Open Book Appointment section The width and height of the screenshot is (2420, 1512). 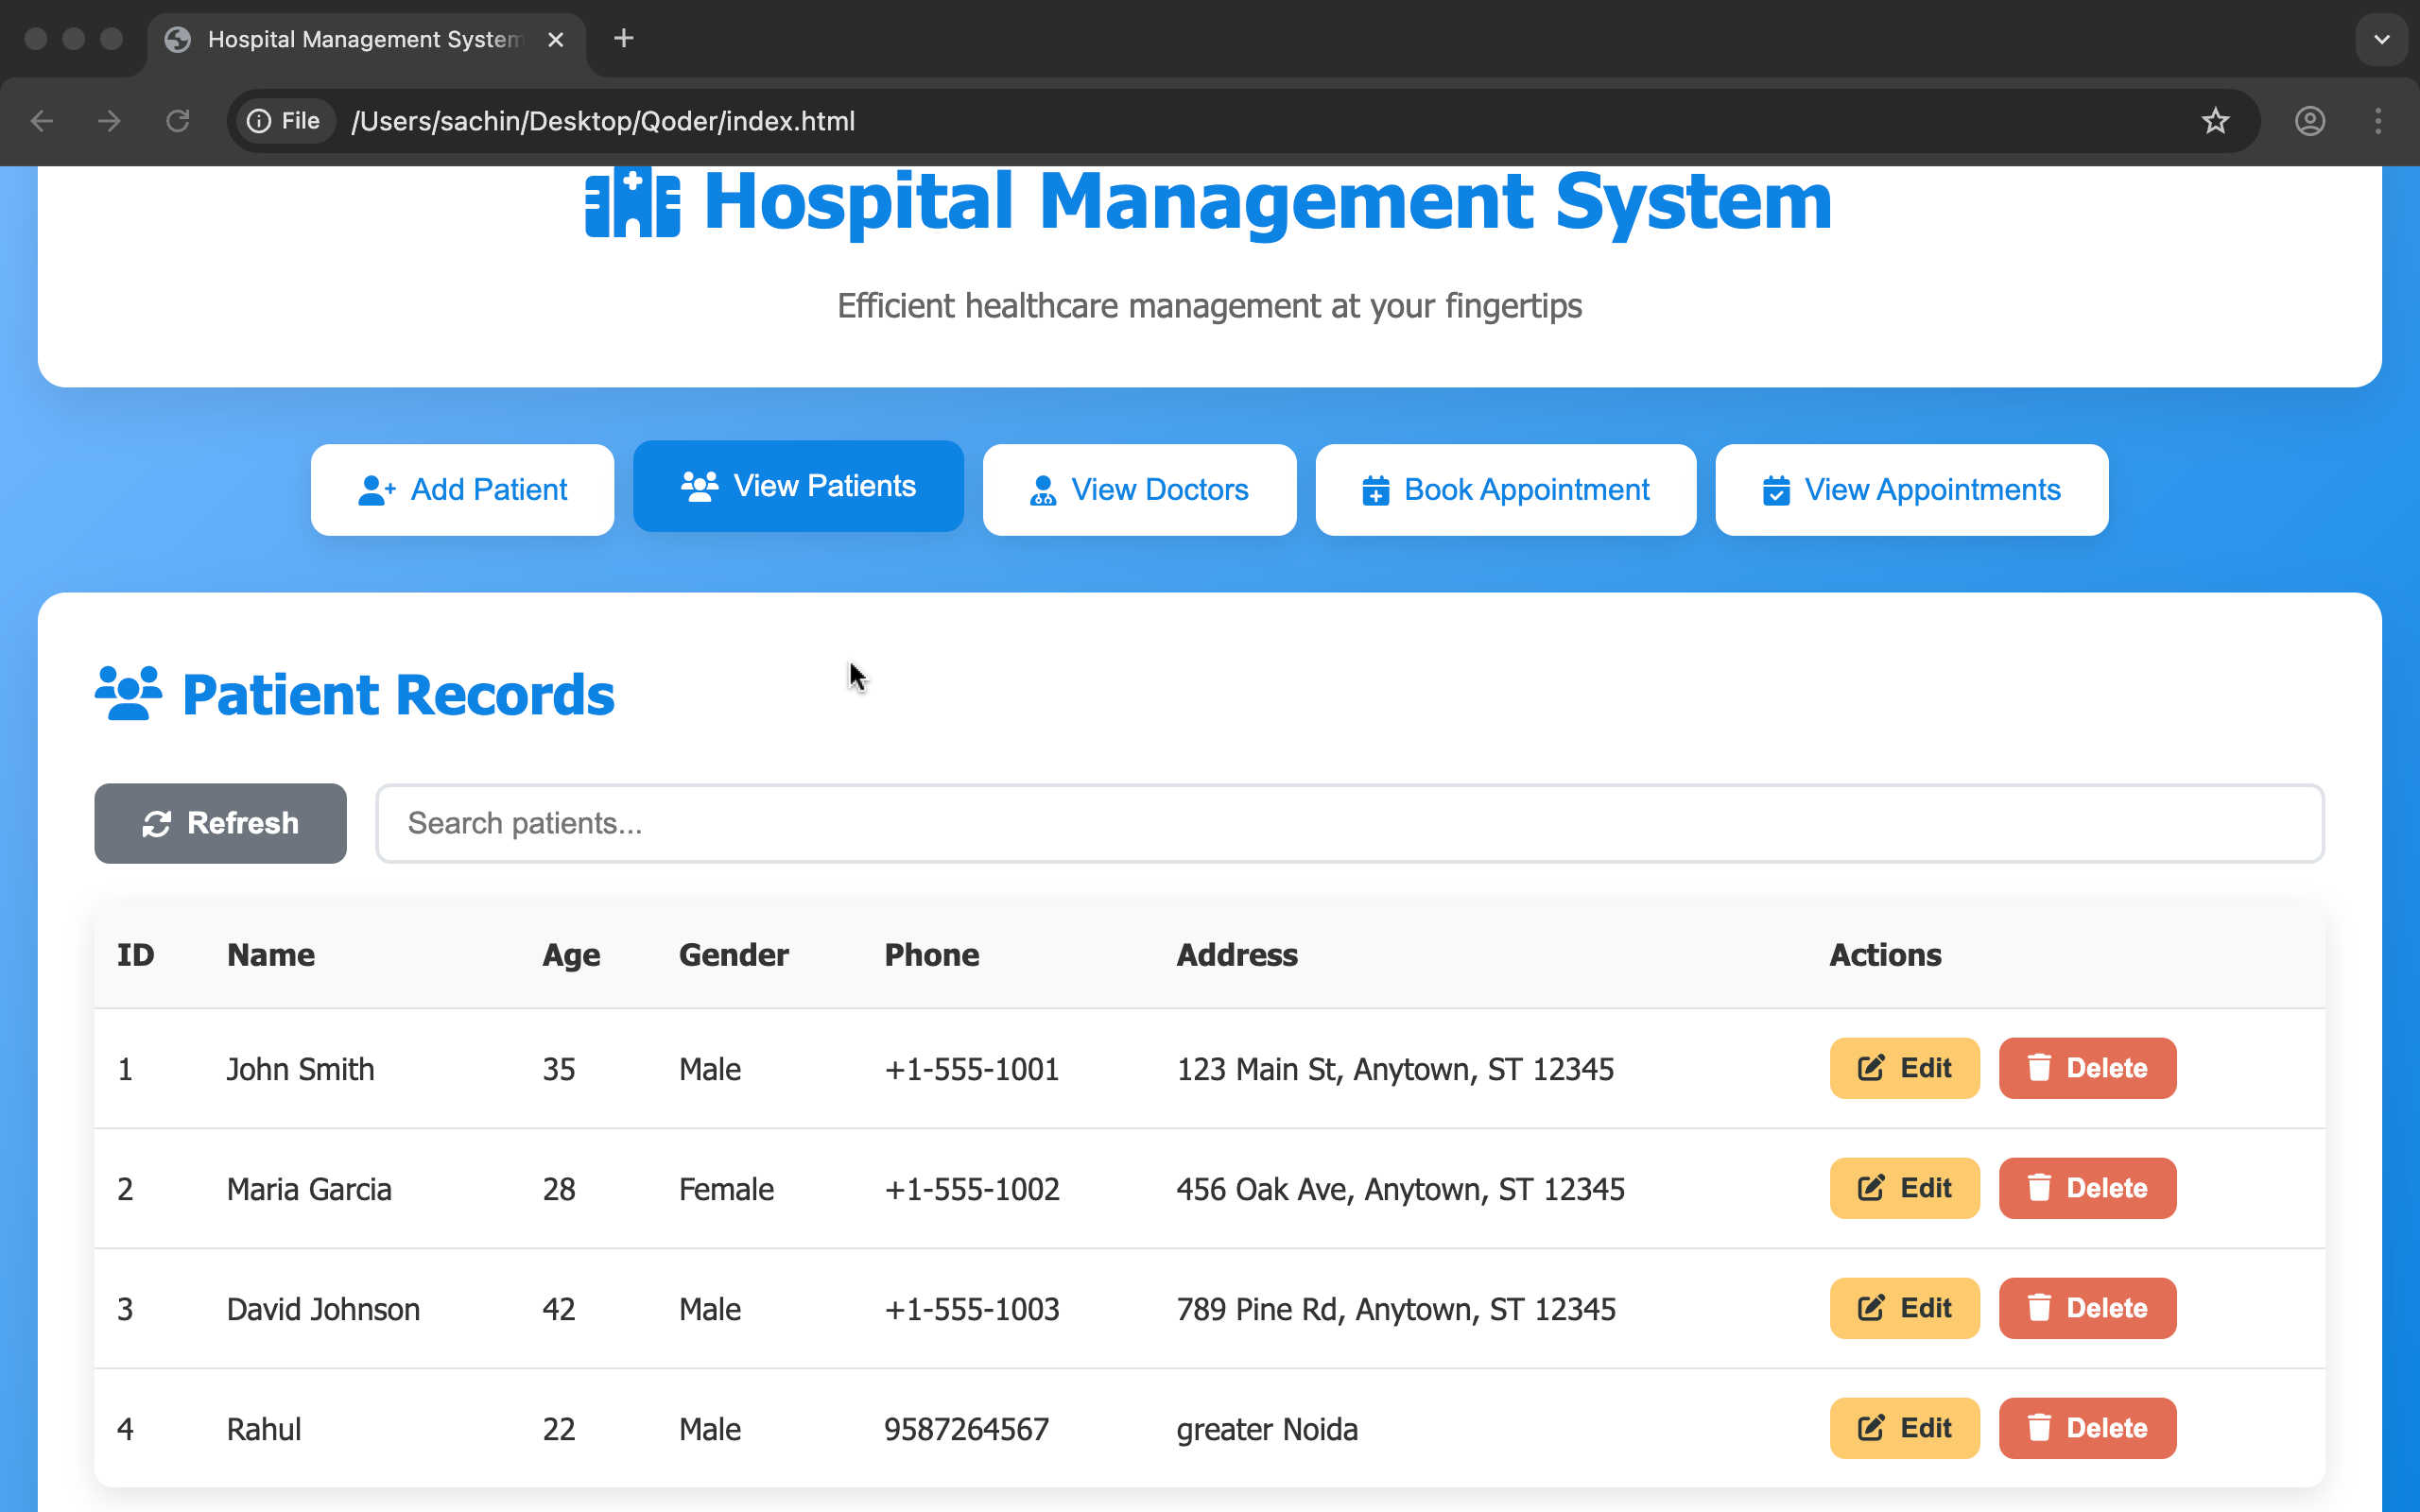pyautogui.click(x=1505, y=490)
